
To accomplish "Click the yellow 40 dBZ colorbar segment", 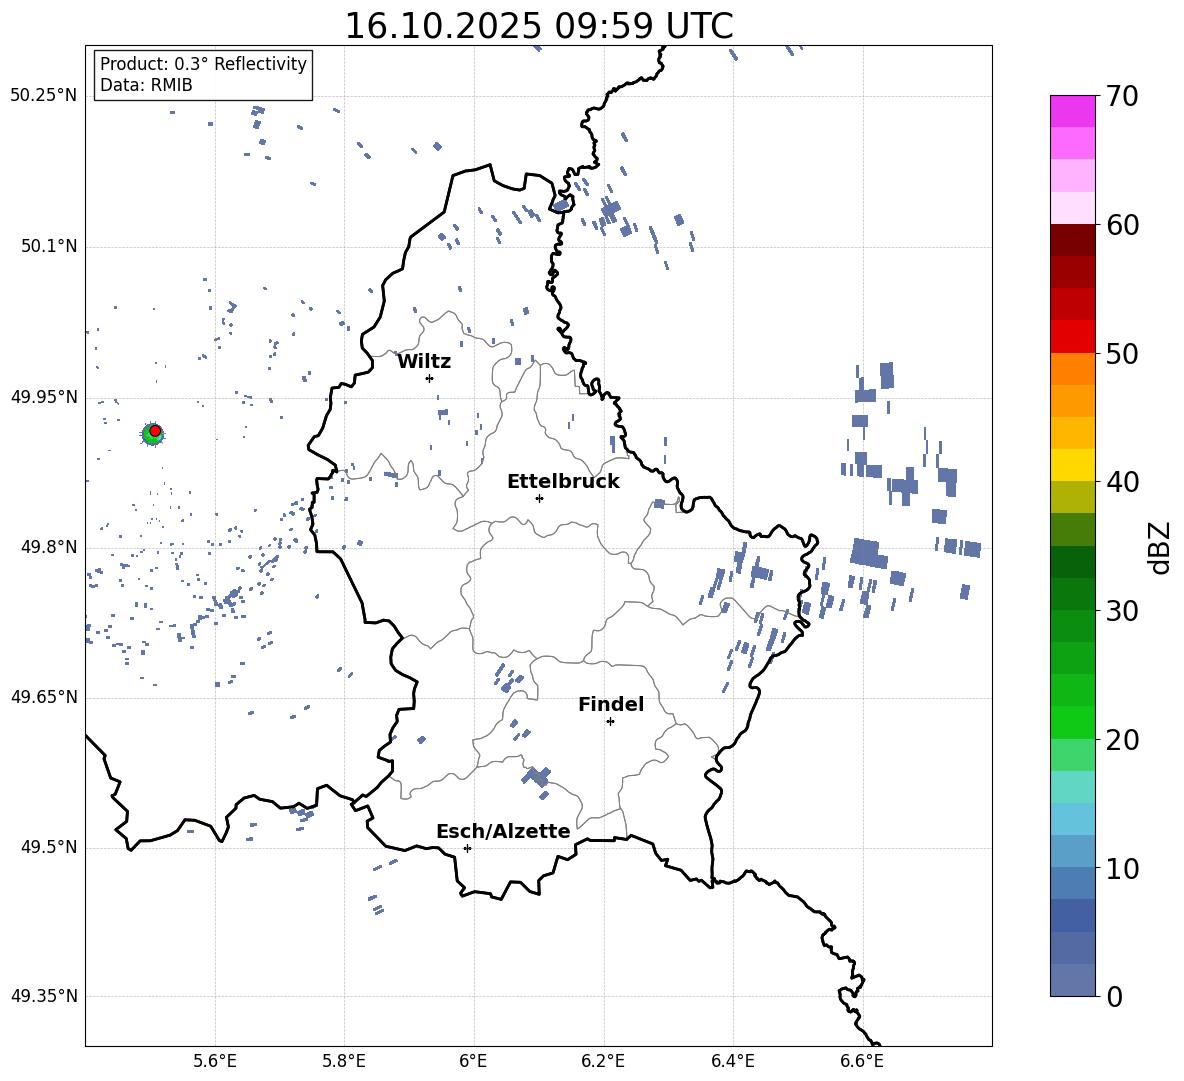I will pyautogui.click(x=1072, y=465).
